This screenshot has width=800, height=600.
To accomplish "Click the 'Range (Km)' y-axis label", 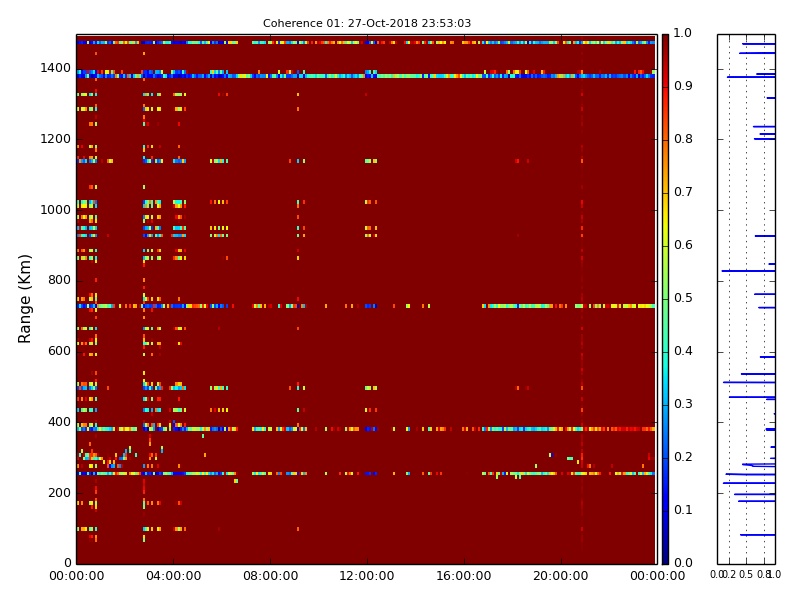I will [24, 299].
